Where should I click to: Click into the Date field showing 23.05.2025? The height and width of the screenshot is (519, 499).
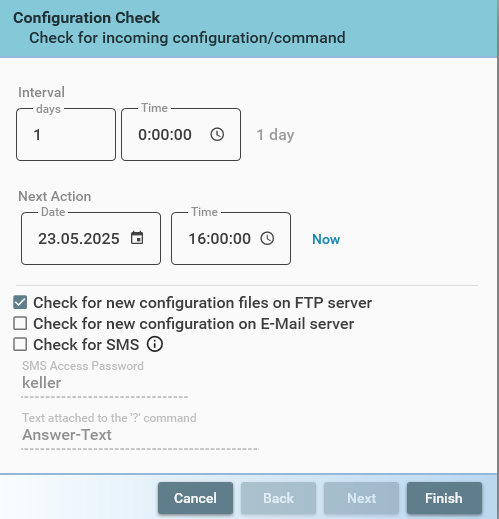[79, 239]
